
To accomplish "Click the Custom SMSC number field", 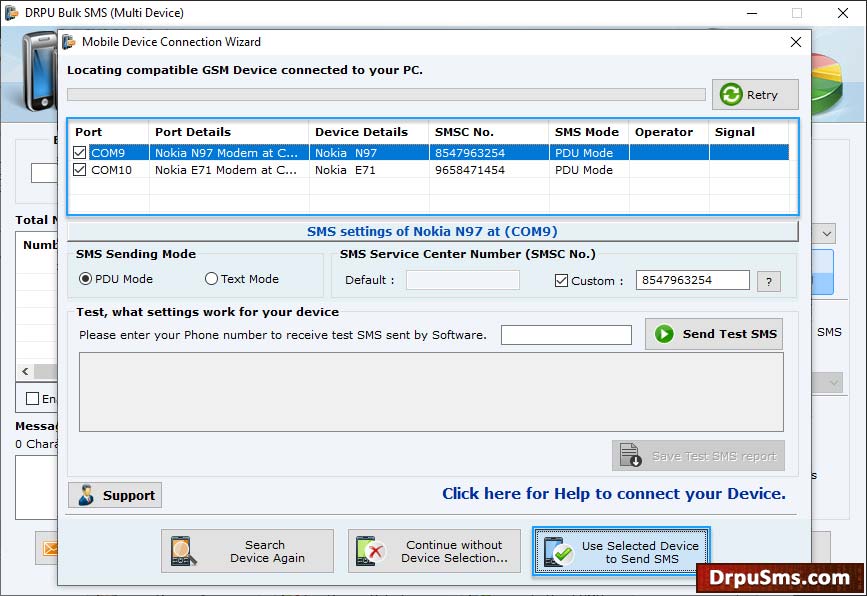I will click(692, 280).
